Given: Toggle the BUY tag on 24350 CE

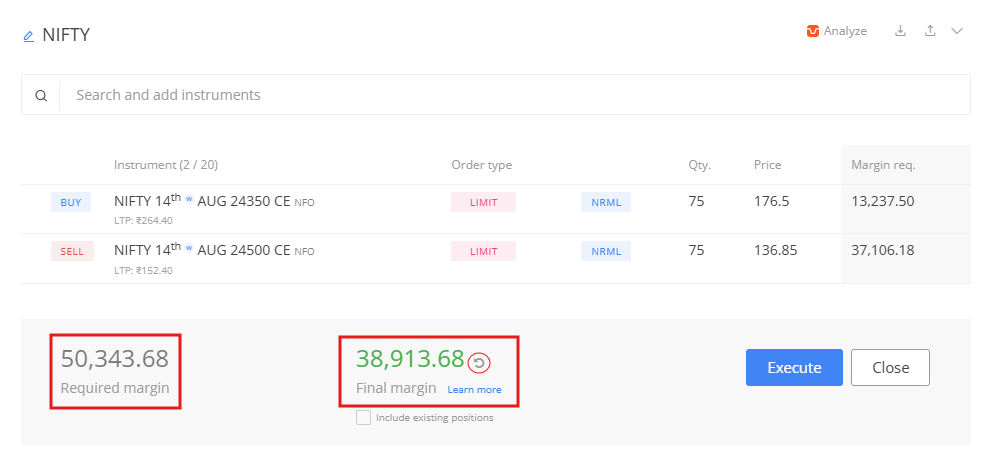Looking at the screenshot, I should click(x=71, y=202).
